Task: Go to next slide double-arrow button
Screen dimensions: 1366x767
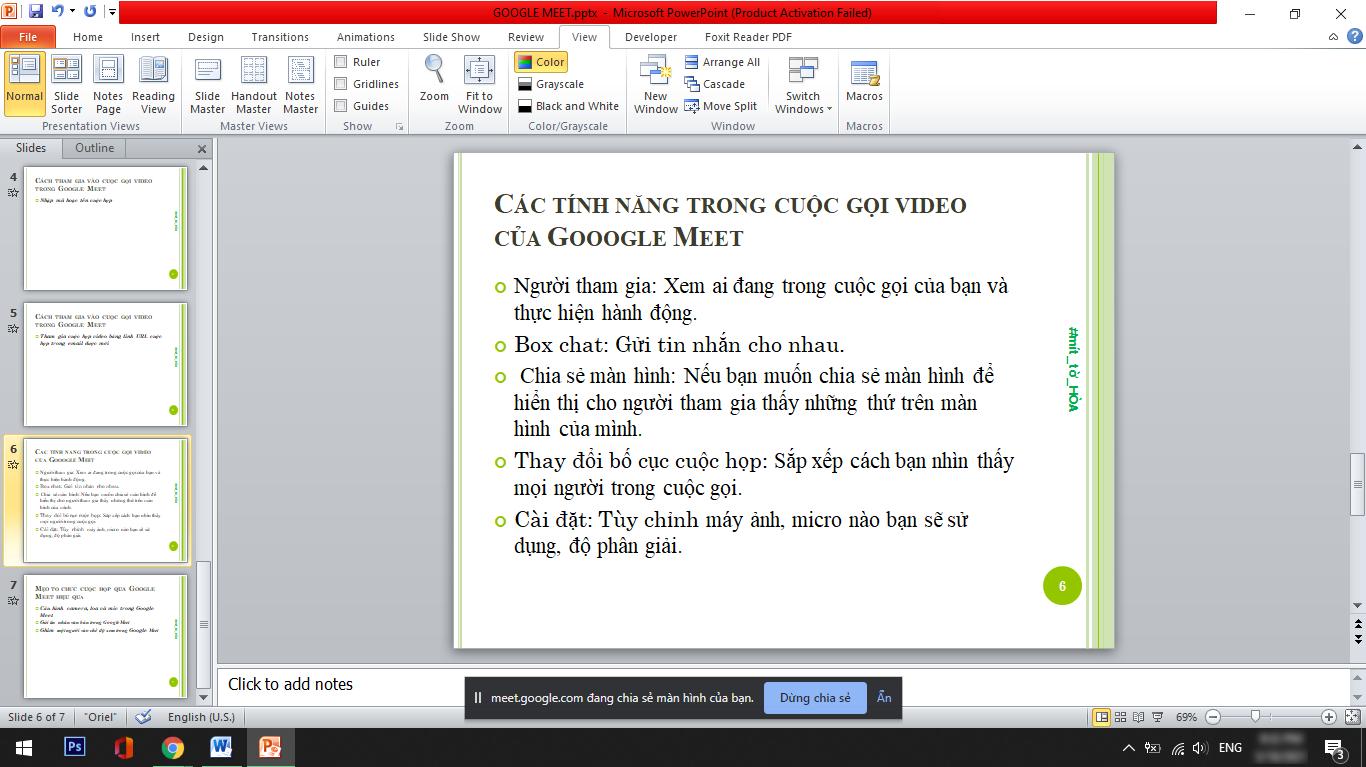Action: 1357,638
